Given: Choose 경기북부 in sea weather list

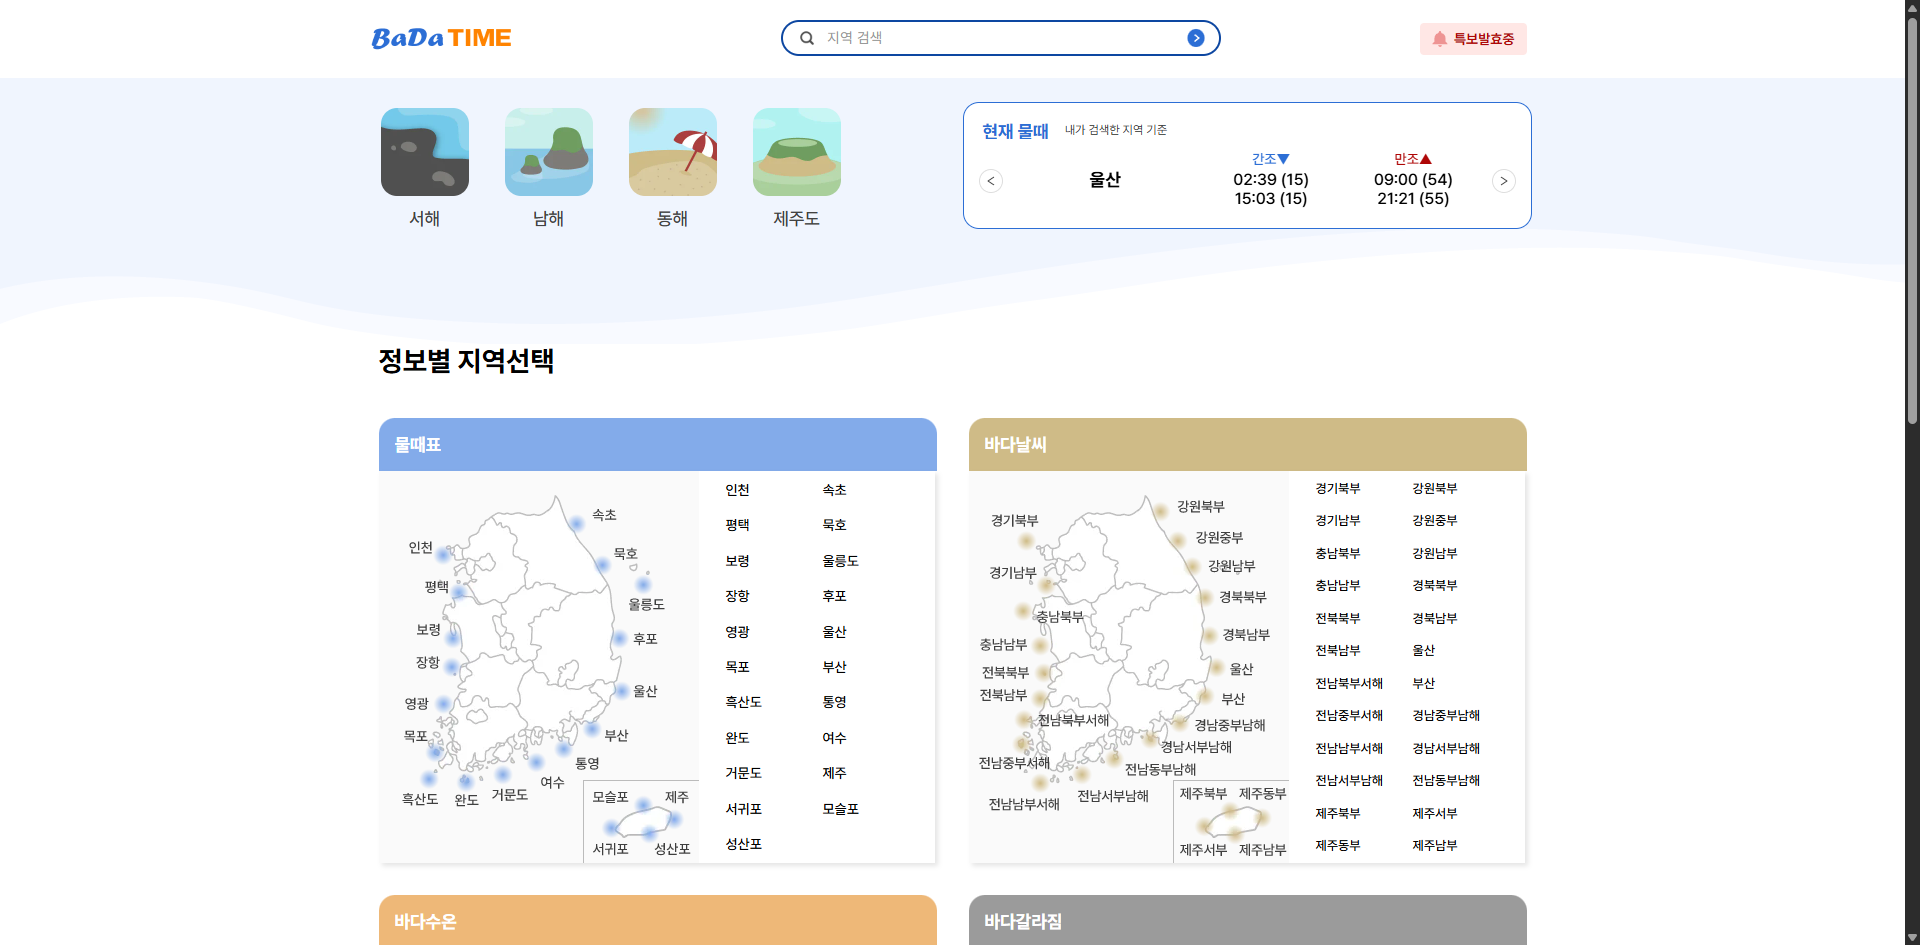Looking at the screenshot, I should point(1337,489).
